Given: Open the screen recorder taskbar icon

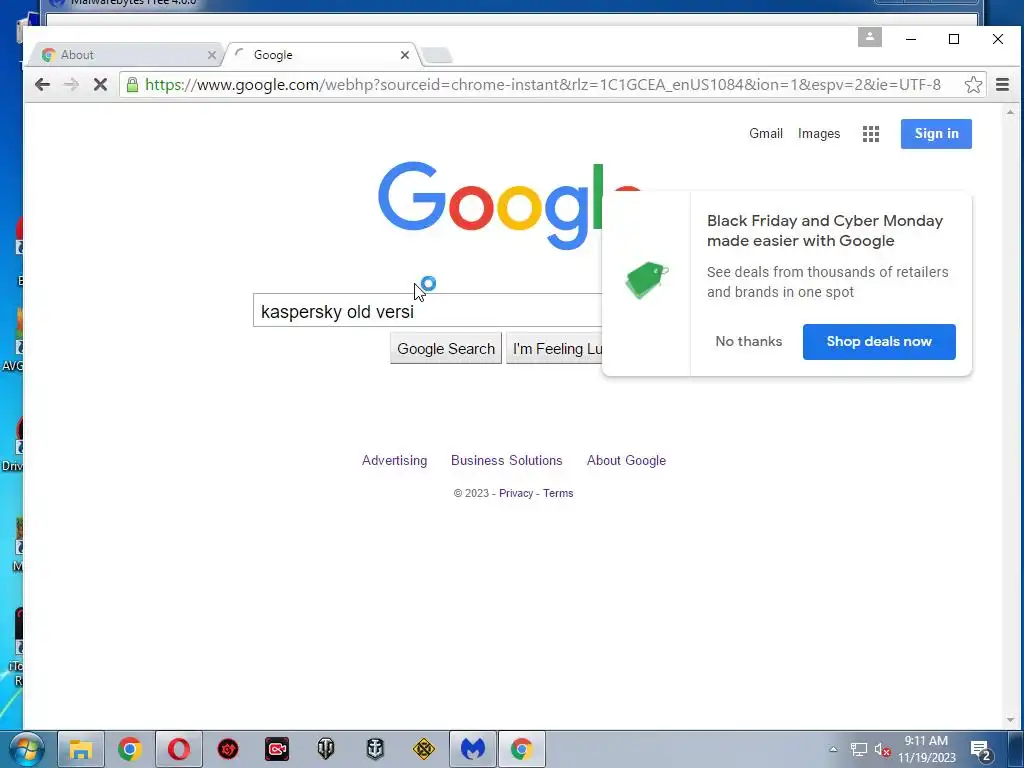Looking at the screenshot, I should pyautogui.click(x=277, y=749).
